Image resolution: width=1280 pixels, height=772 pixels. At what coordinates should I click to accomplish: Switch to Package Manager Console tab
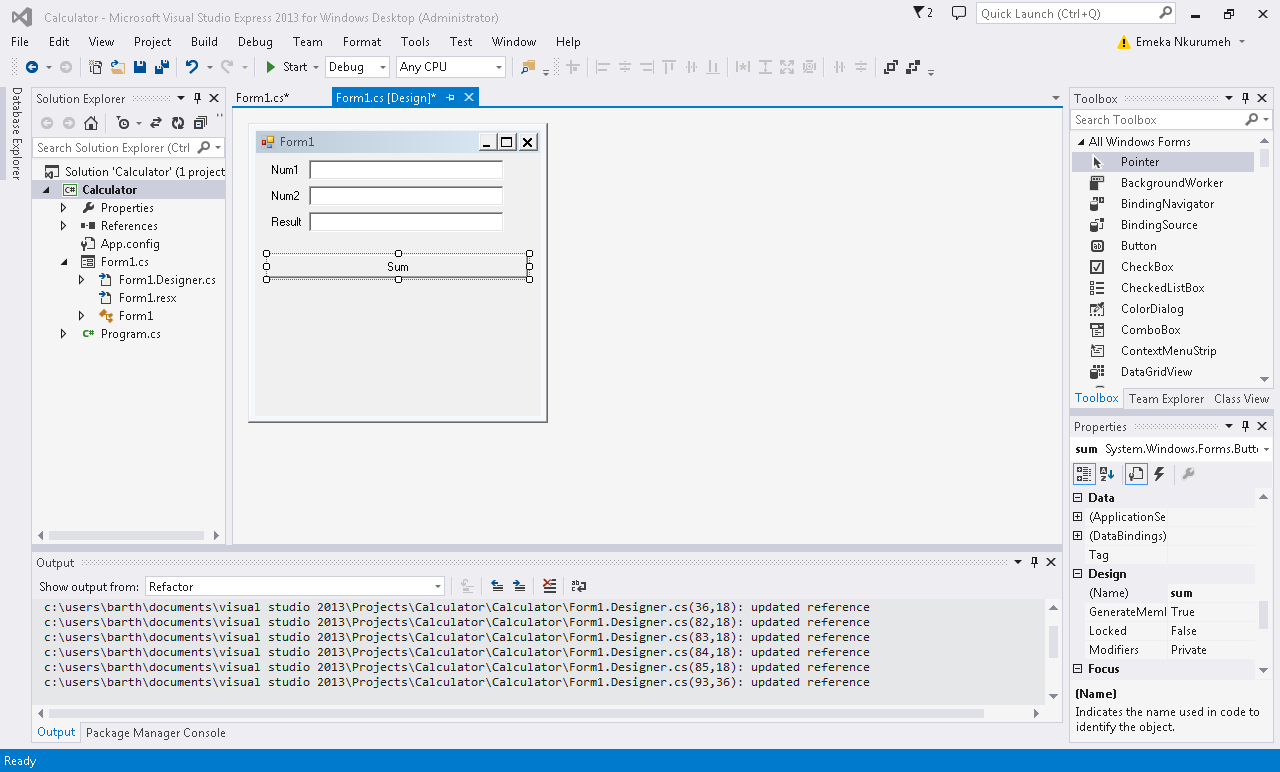(156, 733)
